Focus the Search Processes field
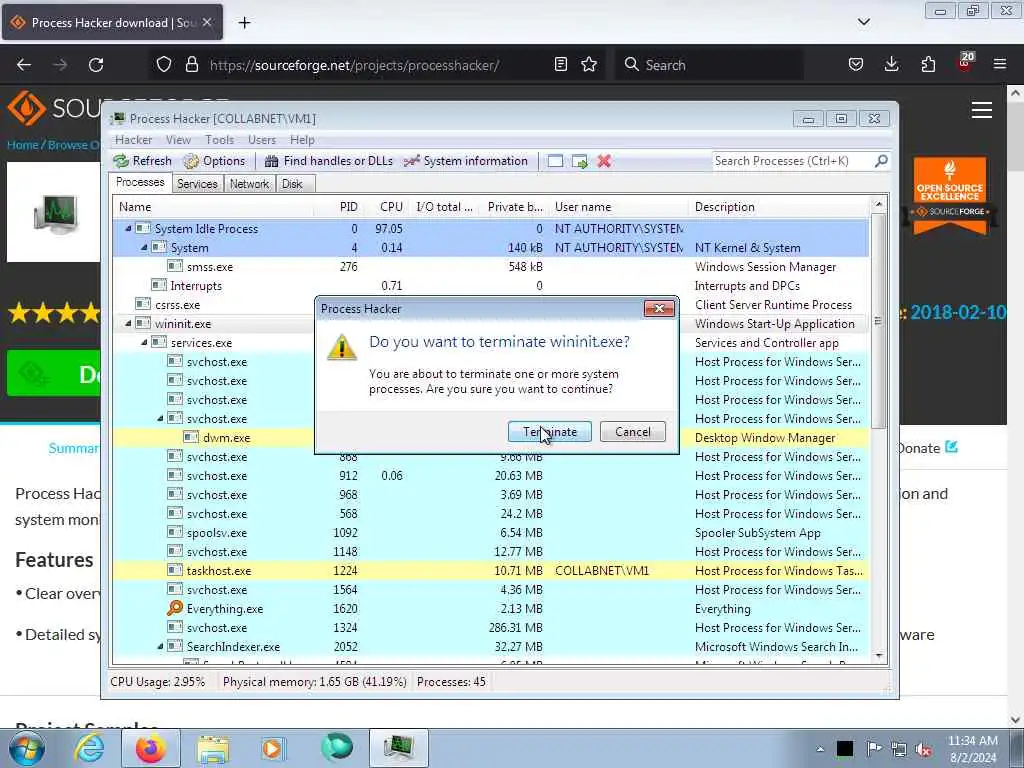1024x768 pixels. coord(792,161)
